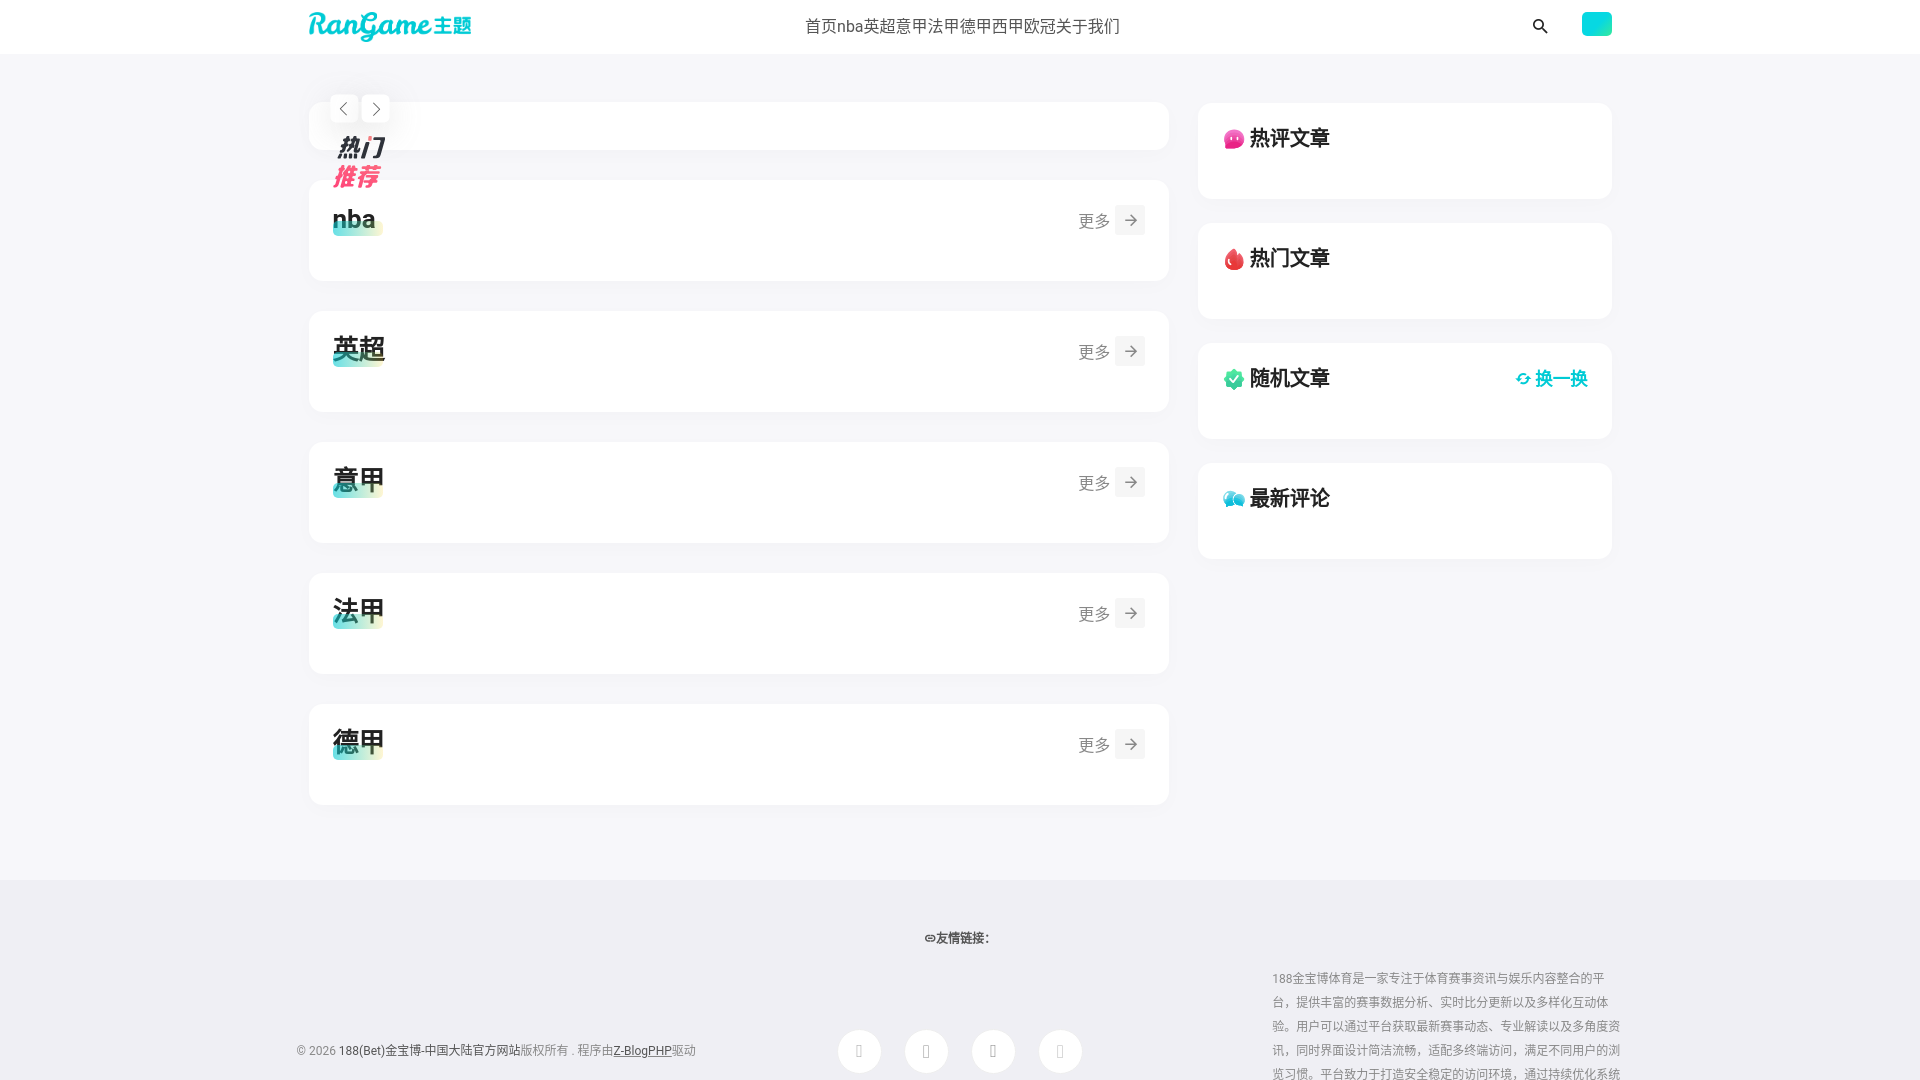Click the 德甲 section heading
Screen dimensions: 1920x1080
pyautogui.click(x=358, y=743)
